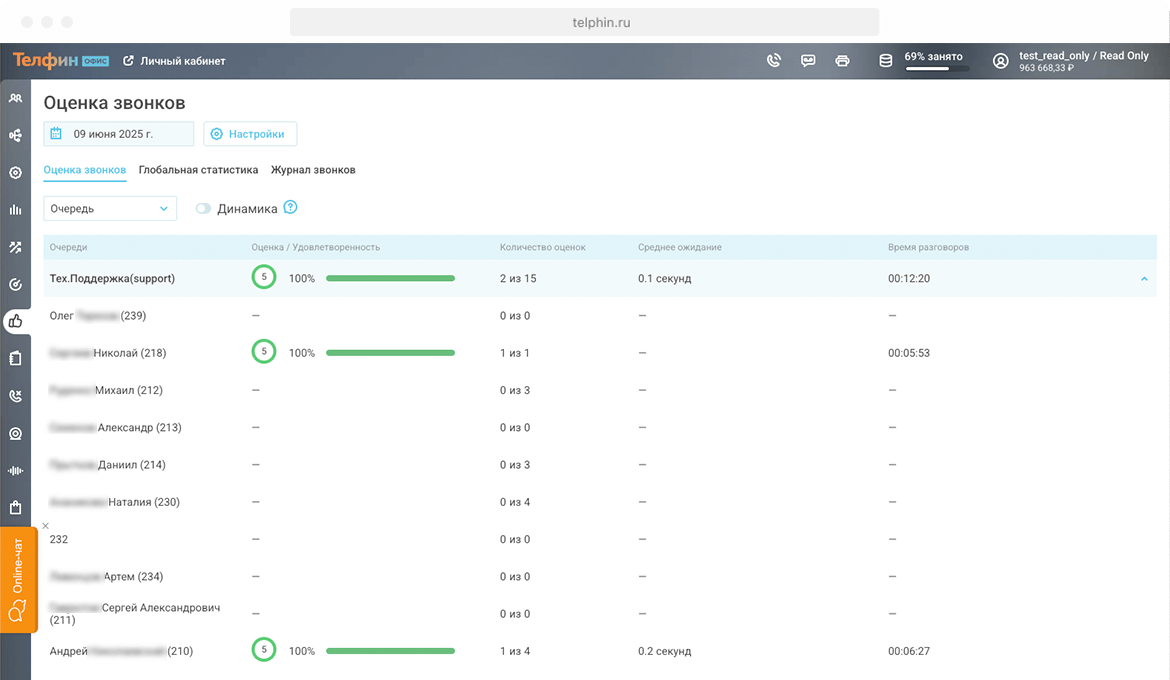Click the Настройки button

[x=250, y=134]
